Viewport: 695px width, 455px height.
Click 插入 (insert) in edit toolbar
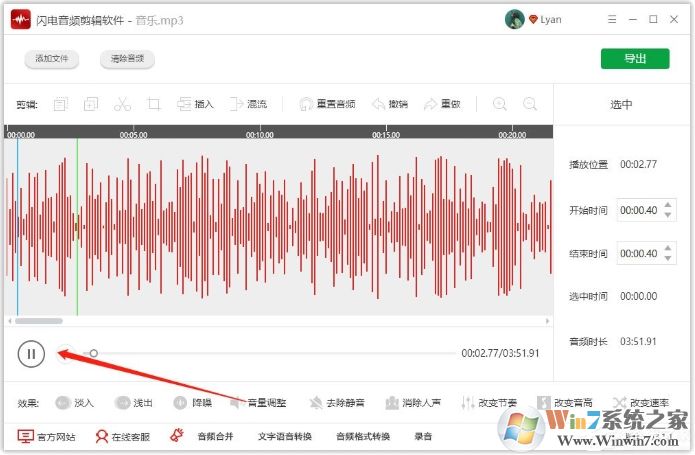(x=195, y=105)
